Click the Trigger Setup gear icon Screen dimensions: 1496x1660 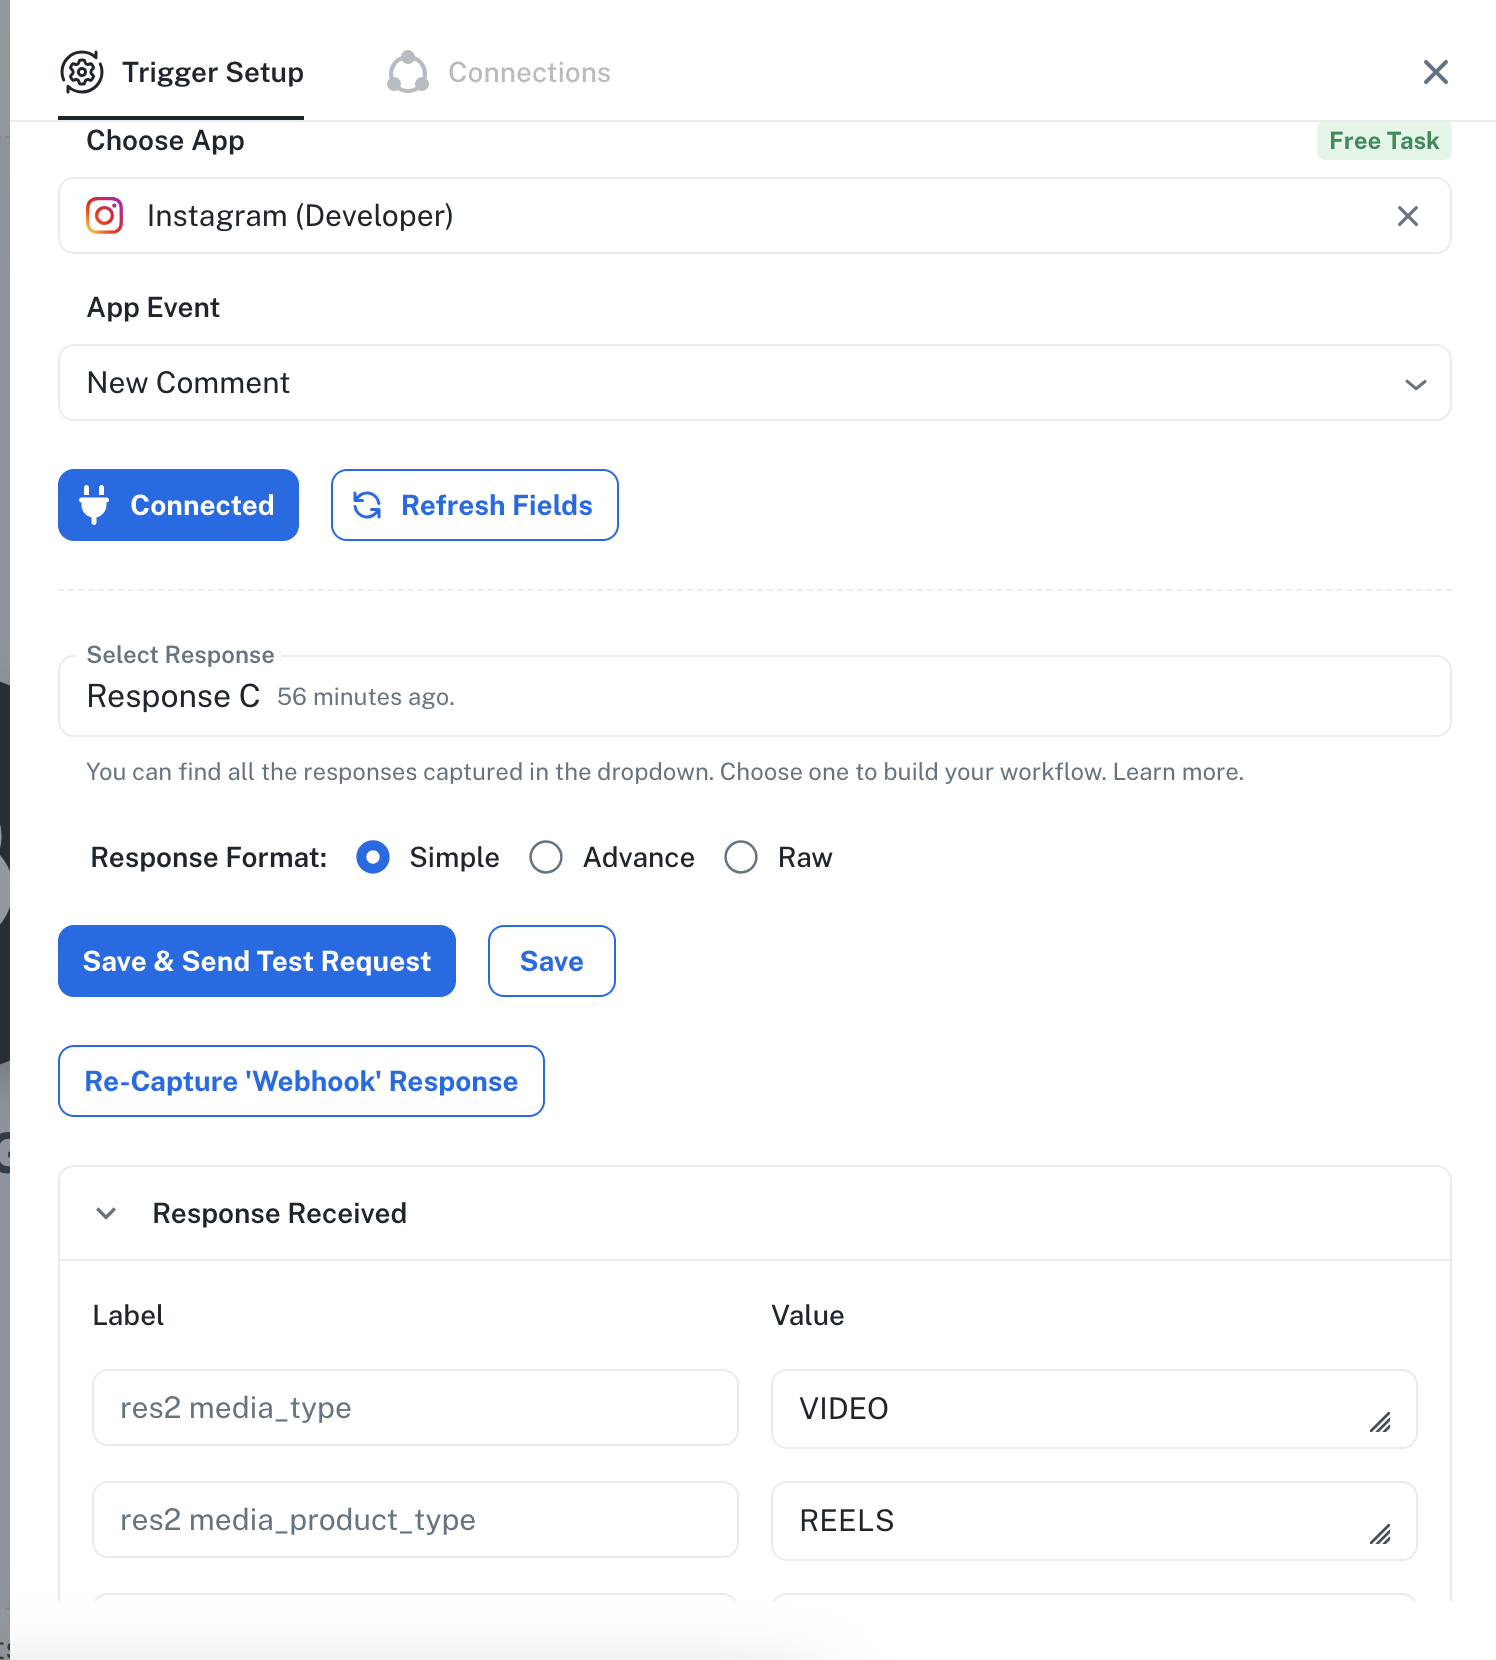(x=82, y=72)
